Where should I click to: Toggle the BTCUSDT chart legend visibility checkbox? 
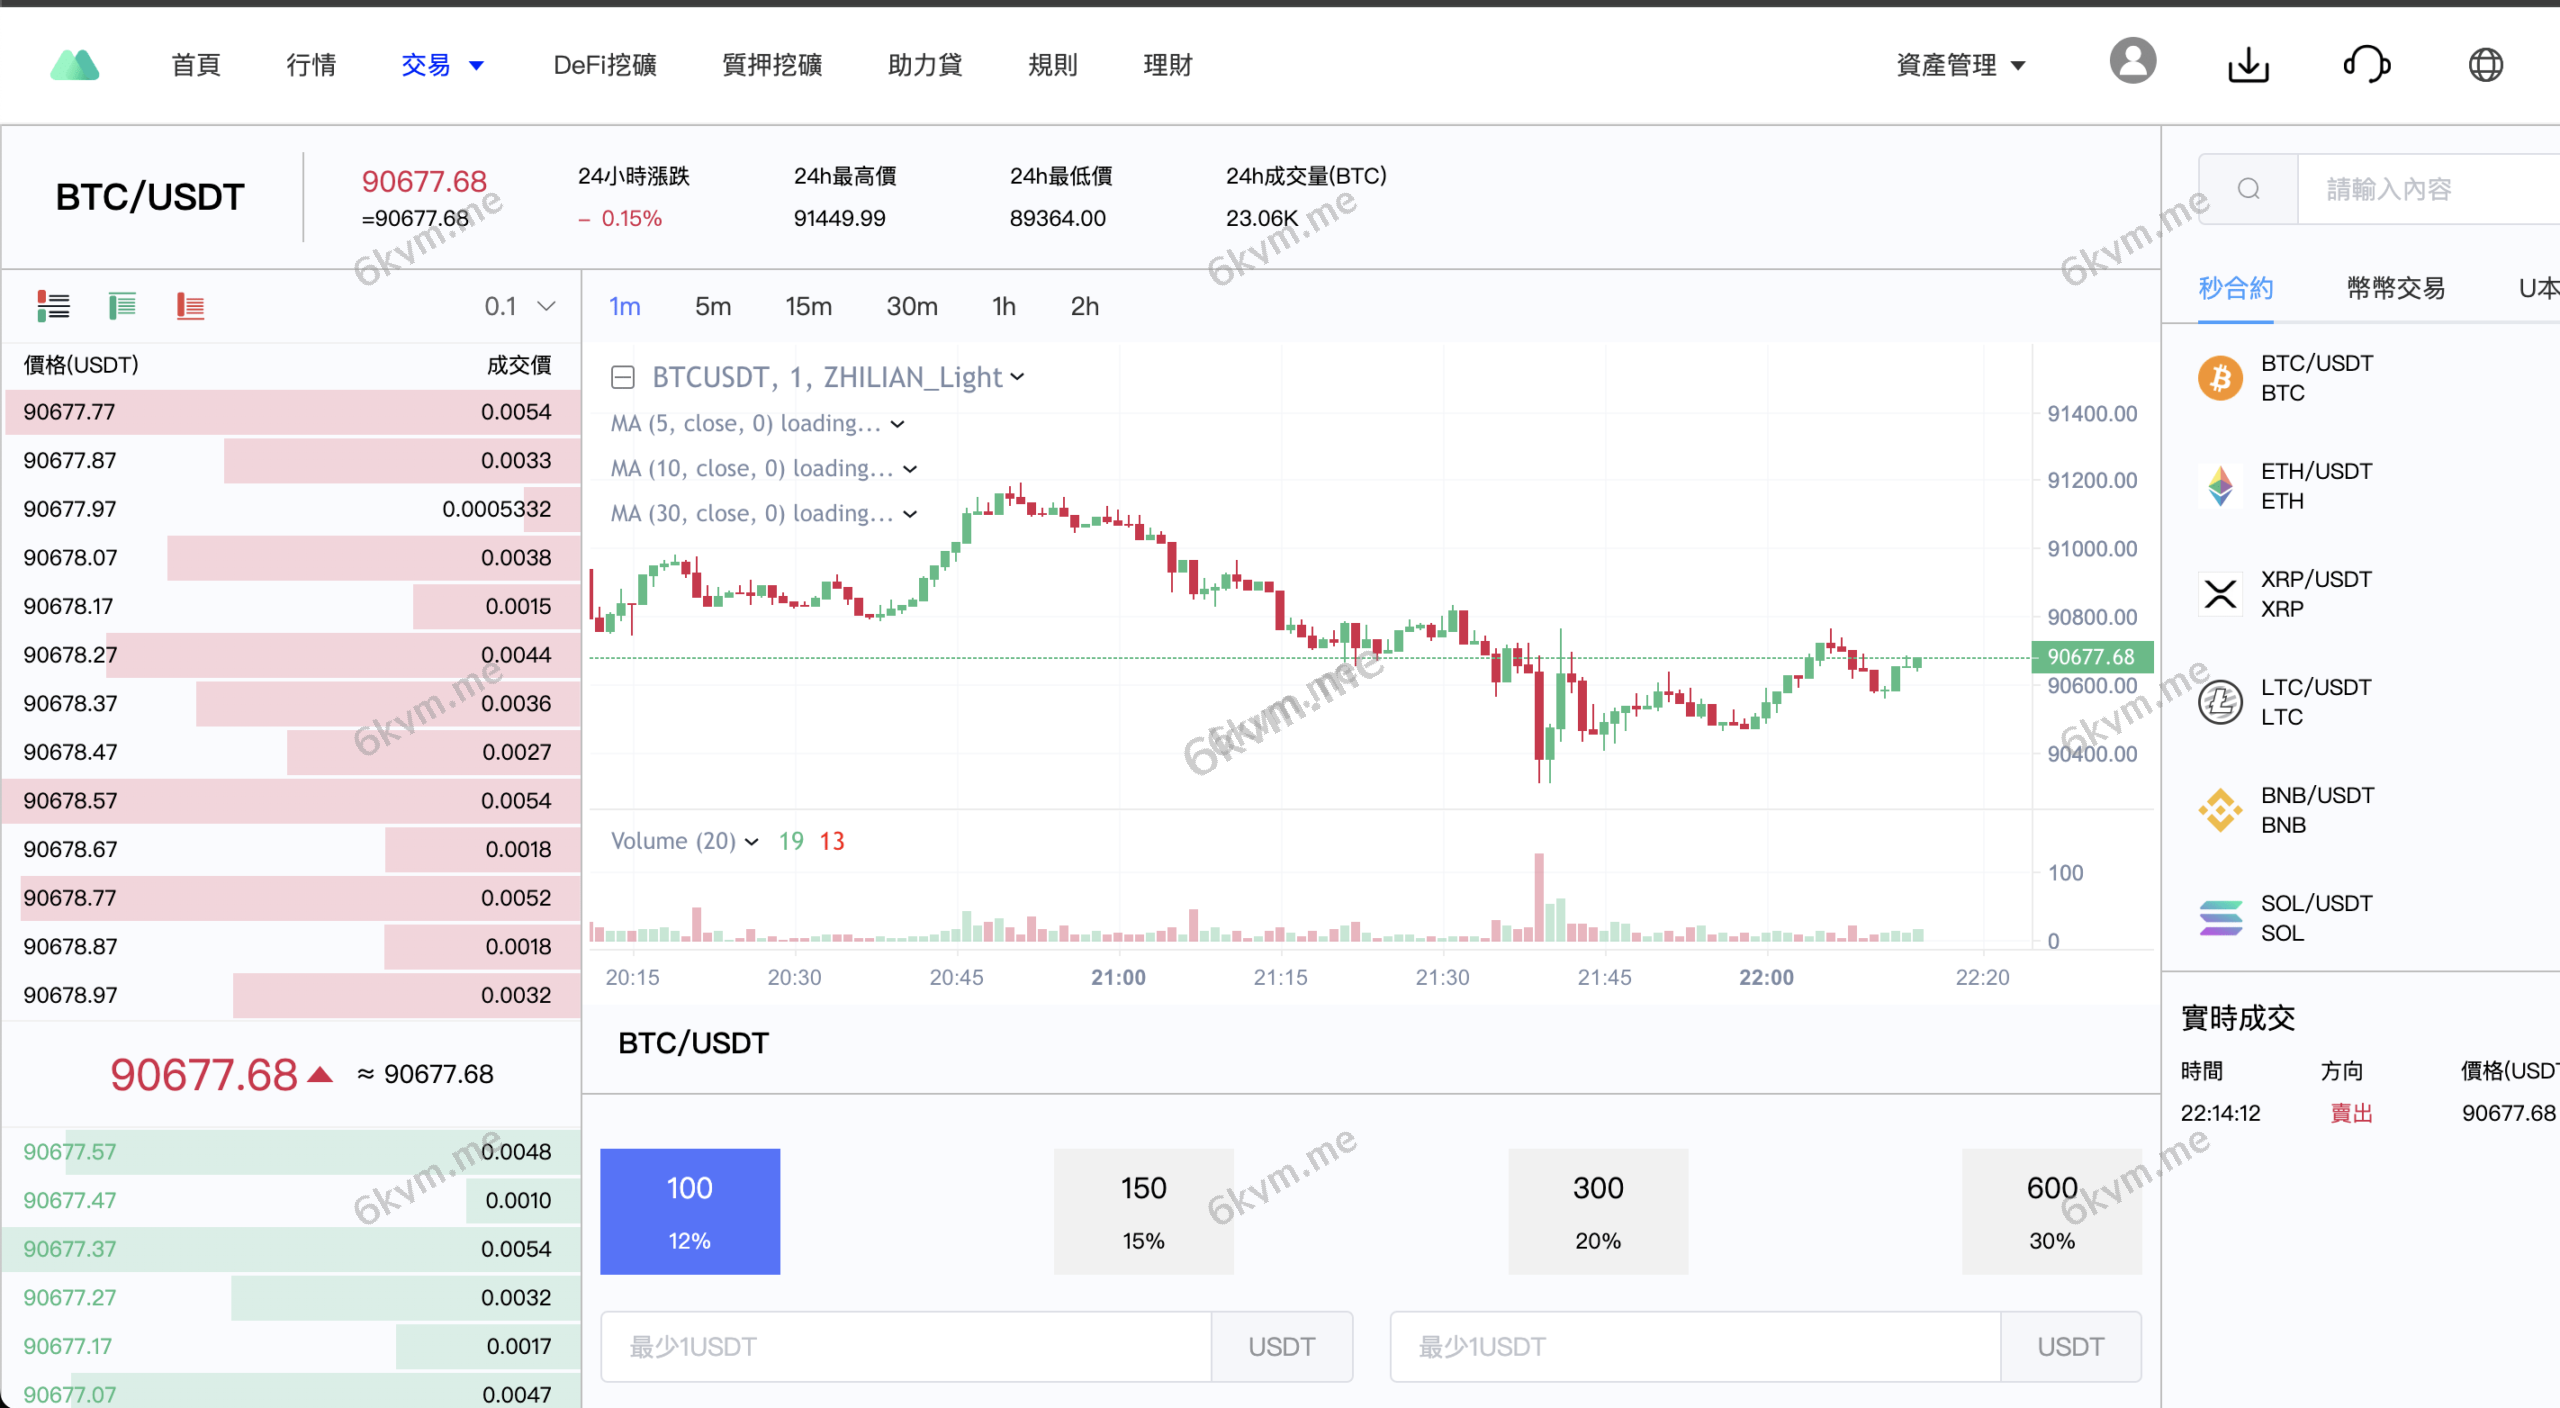pos(622,377)
